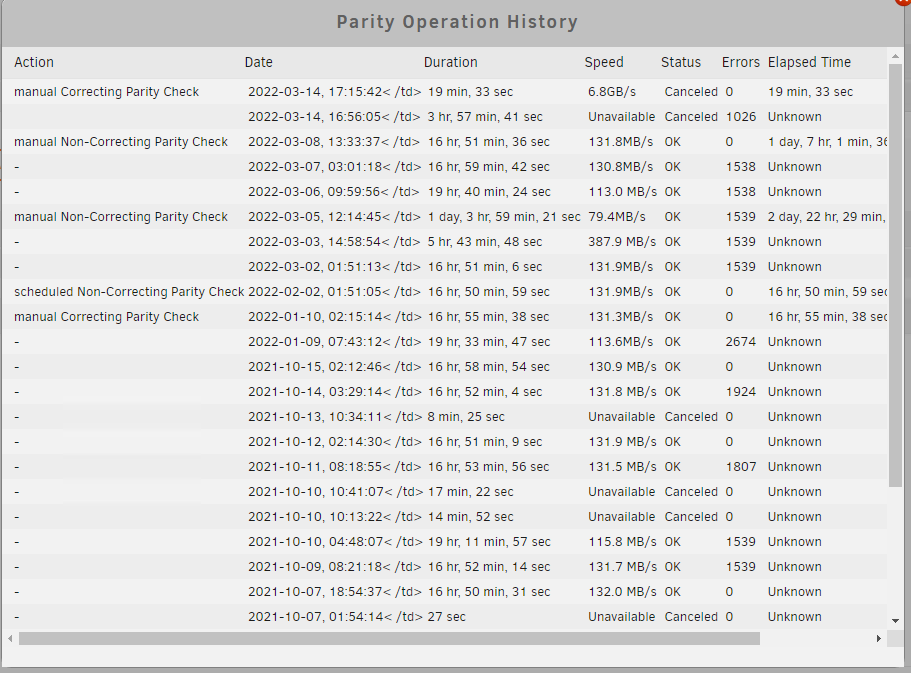Screen dimensions: 911x673
Task: Click the 2674 errors value
Action: coord(741,342)
